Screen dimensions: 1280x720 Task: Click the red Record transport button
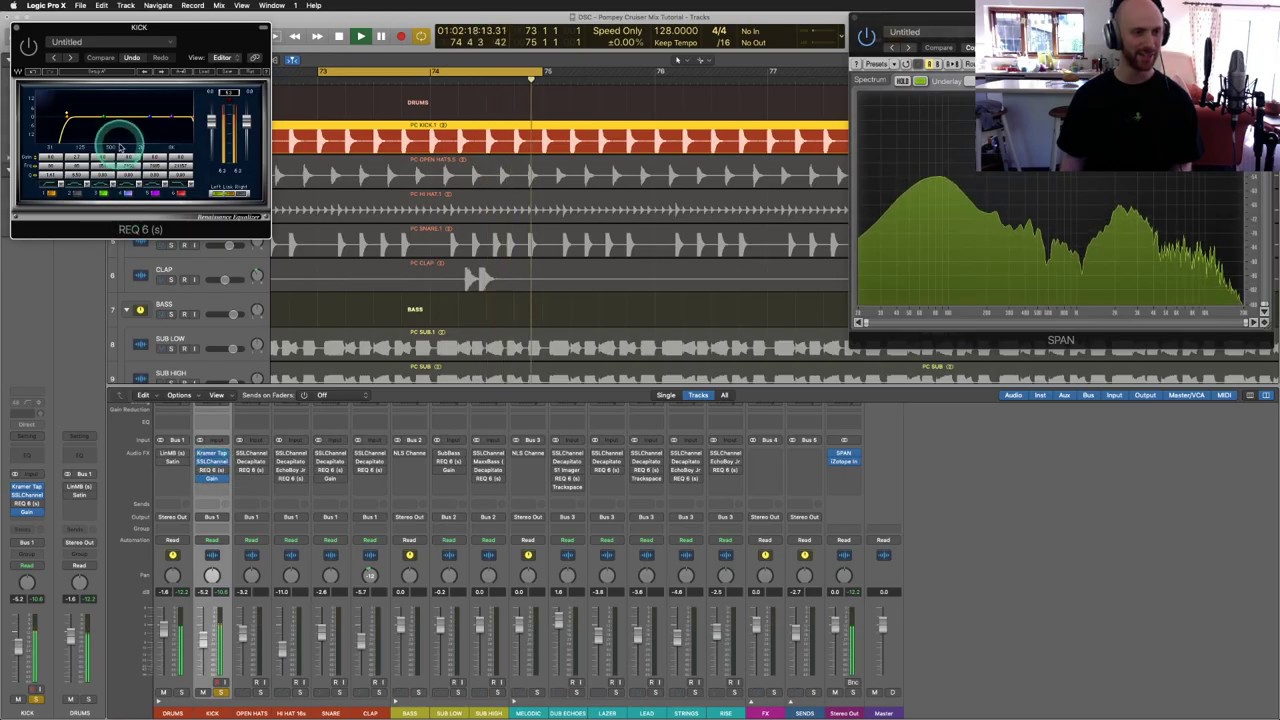coord(401,36)
